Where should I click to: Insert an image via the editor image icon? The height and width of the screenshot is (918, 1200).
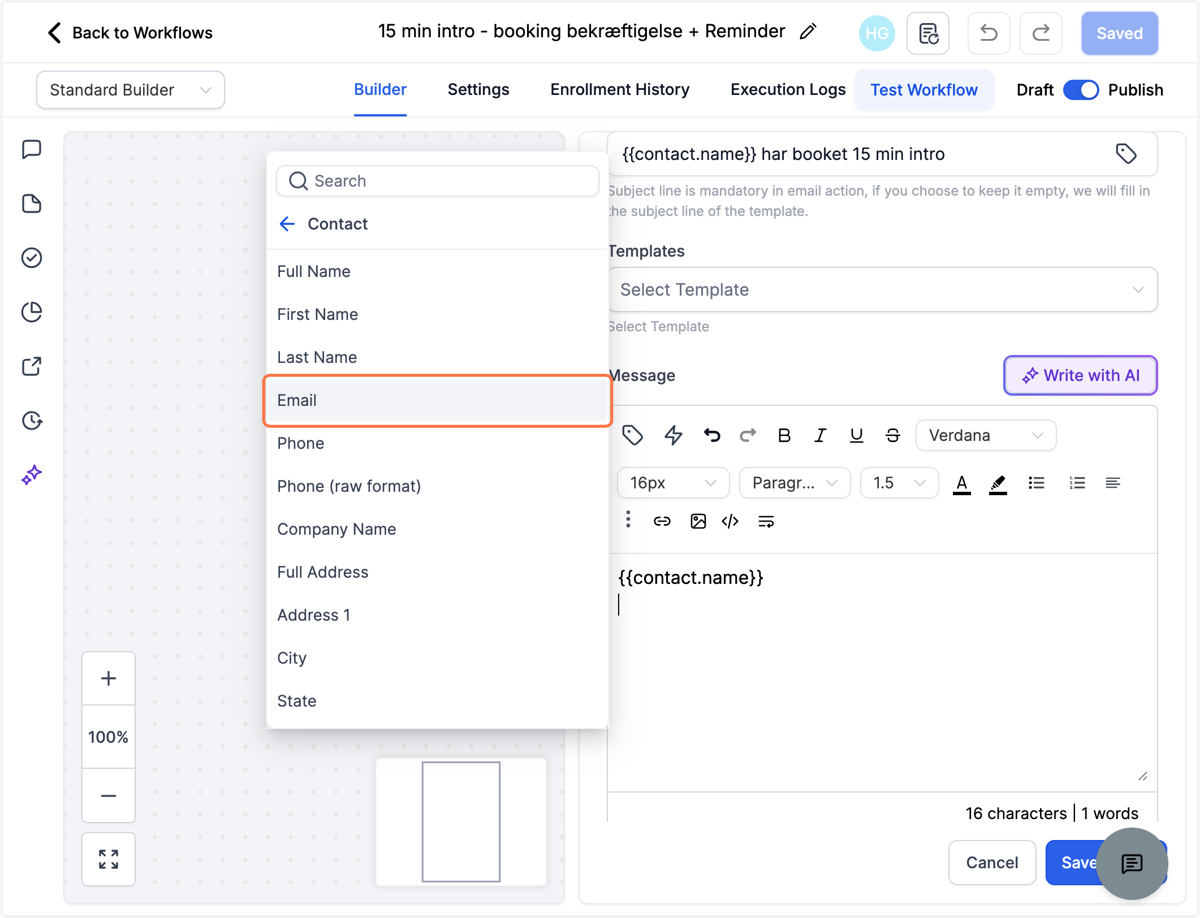tap(698, 521)
